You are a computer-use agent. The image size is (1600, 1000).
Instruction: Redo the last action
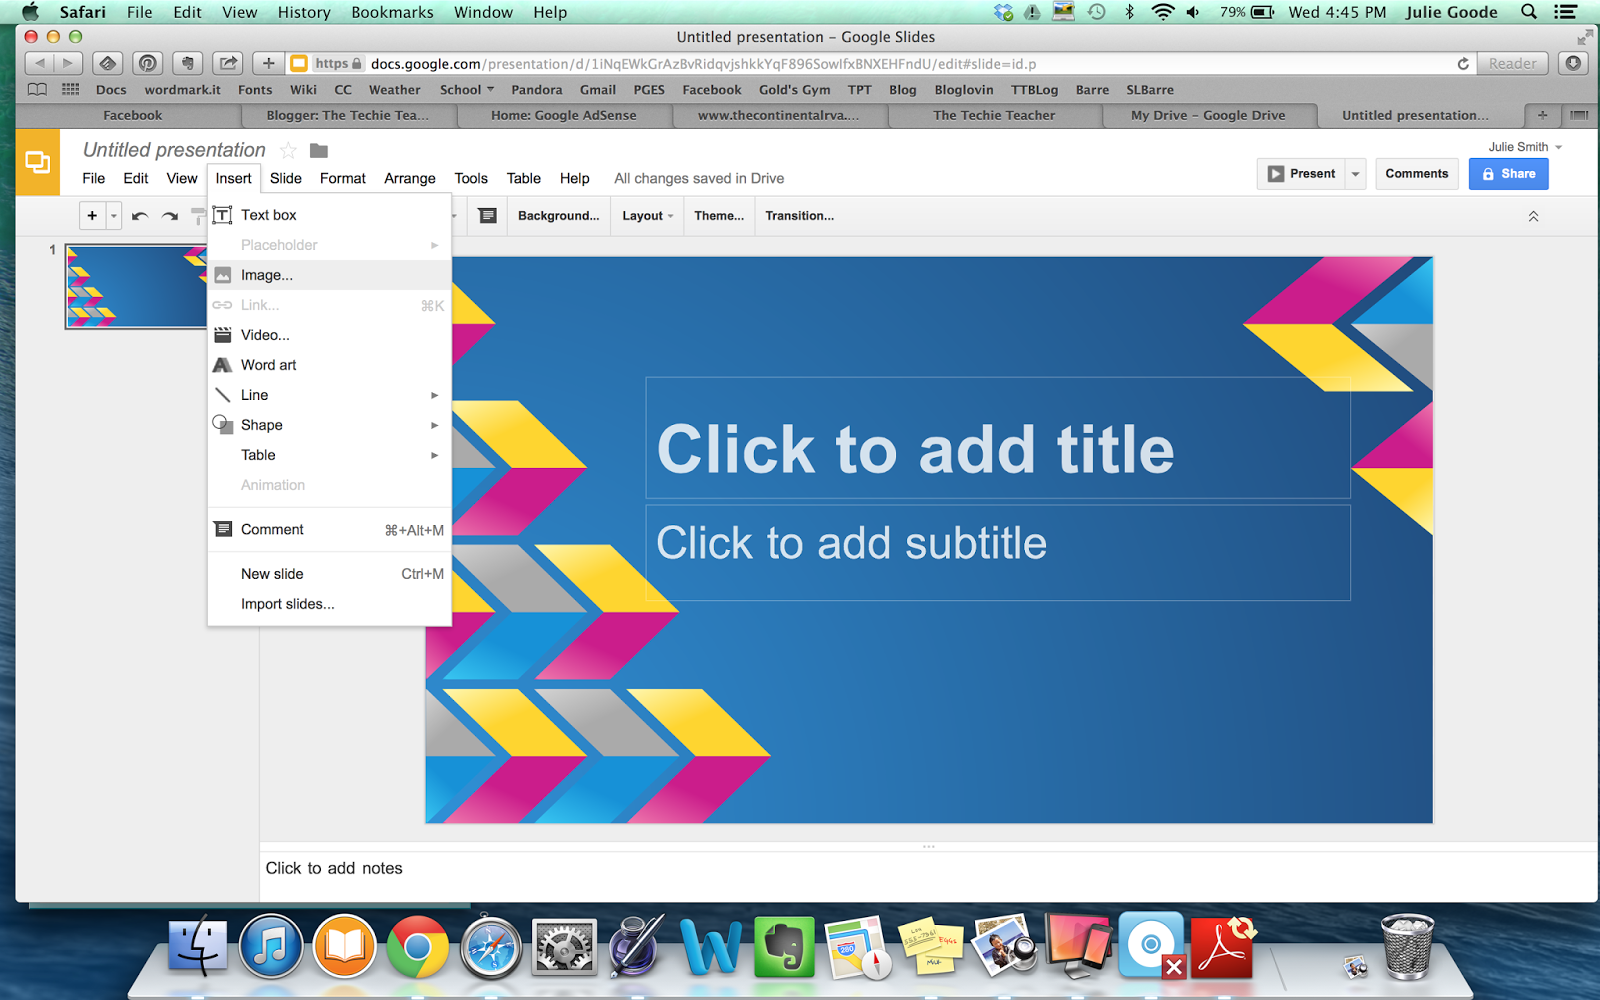[x=170, y=216]
